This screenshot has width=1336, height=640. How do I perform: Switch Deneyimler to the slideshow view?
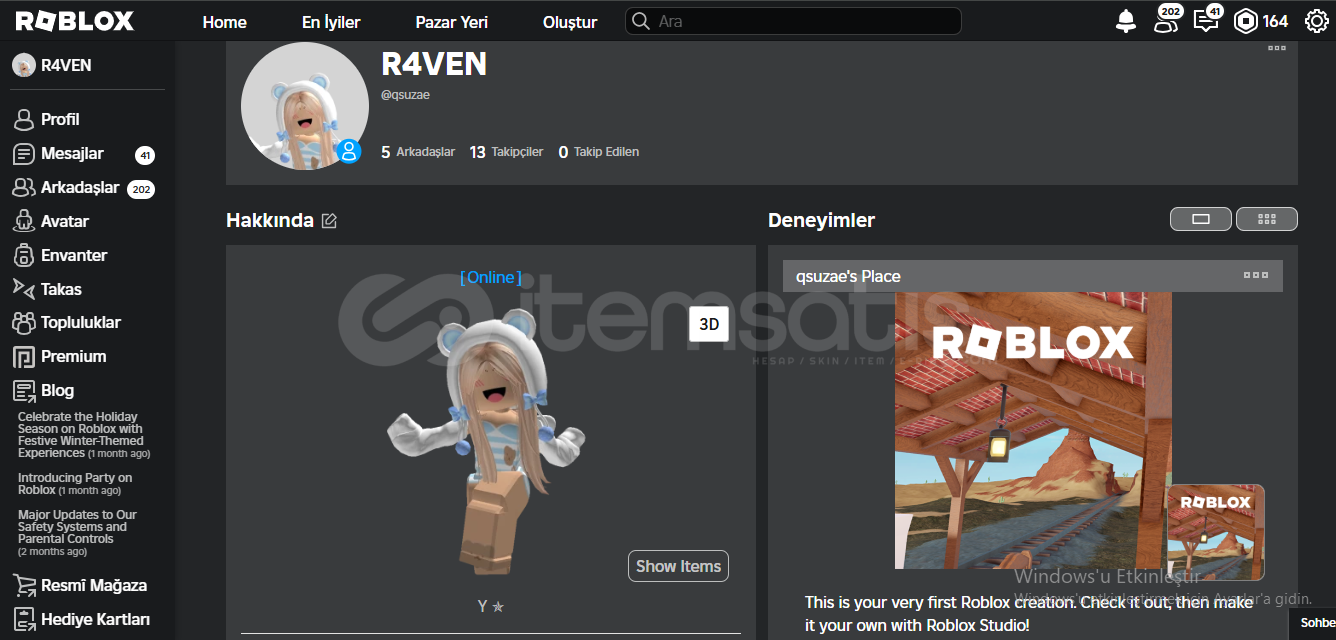[1202, 219]
